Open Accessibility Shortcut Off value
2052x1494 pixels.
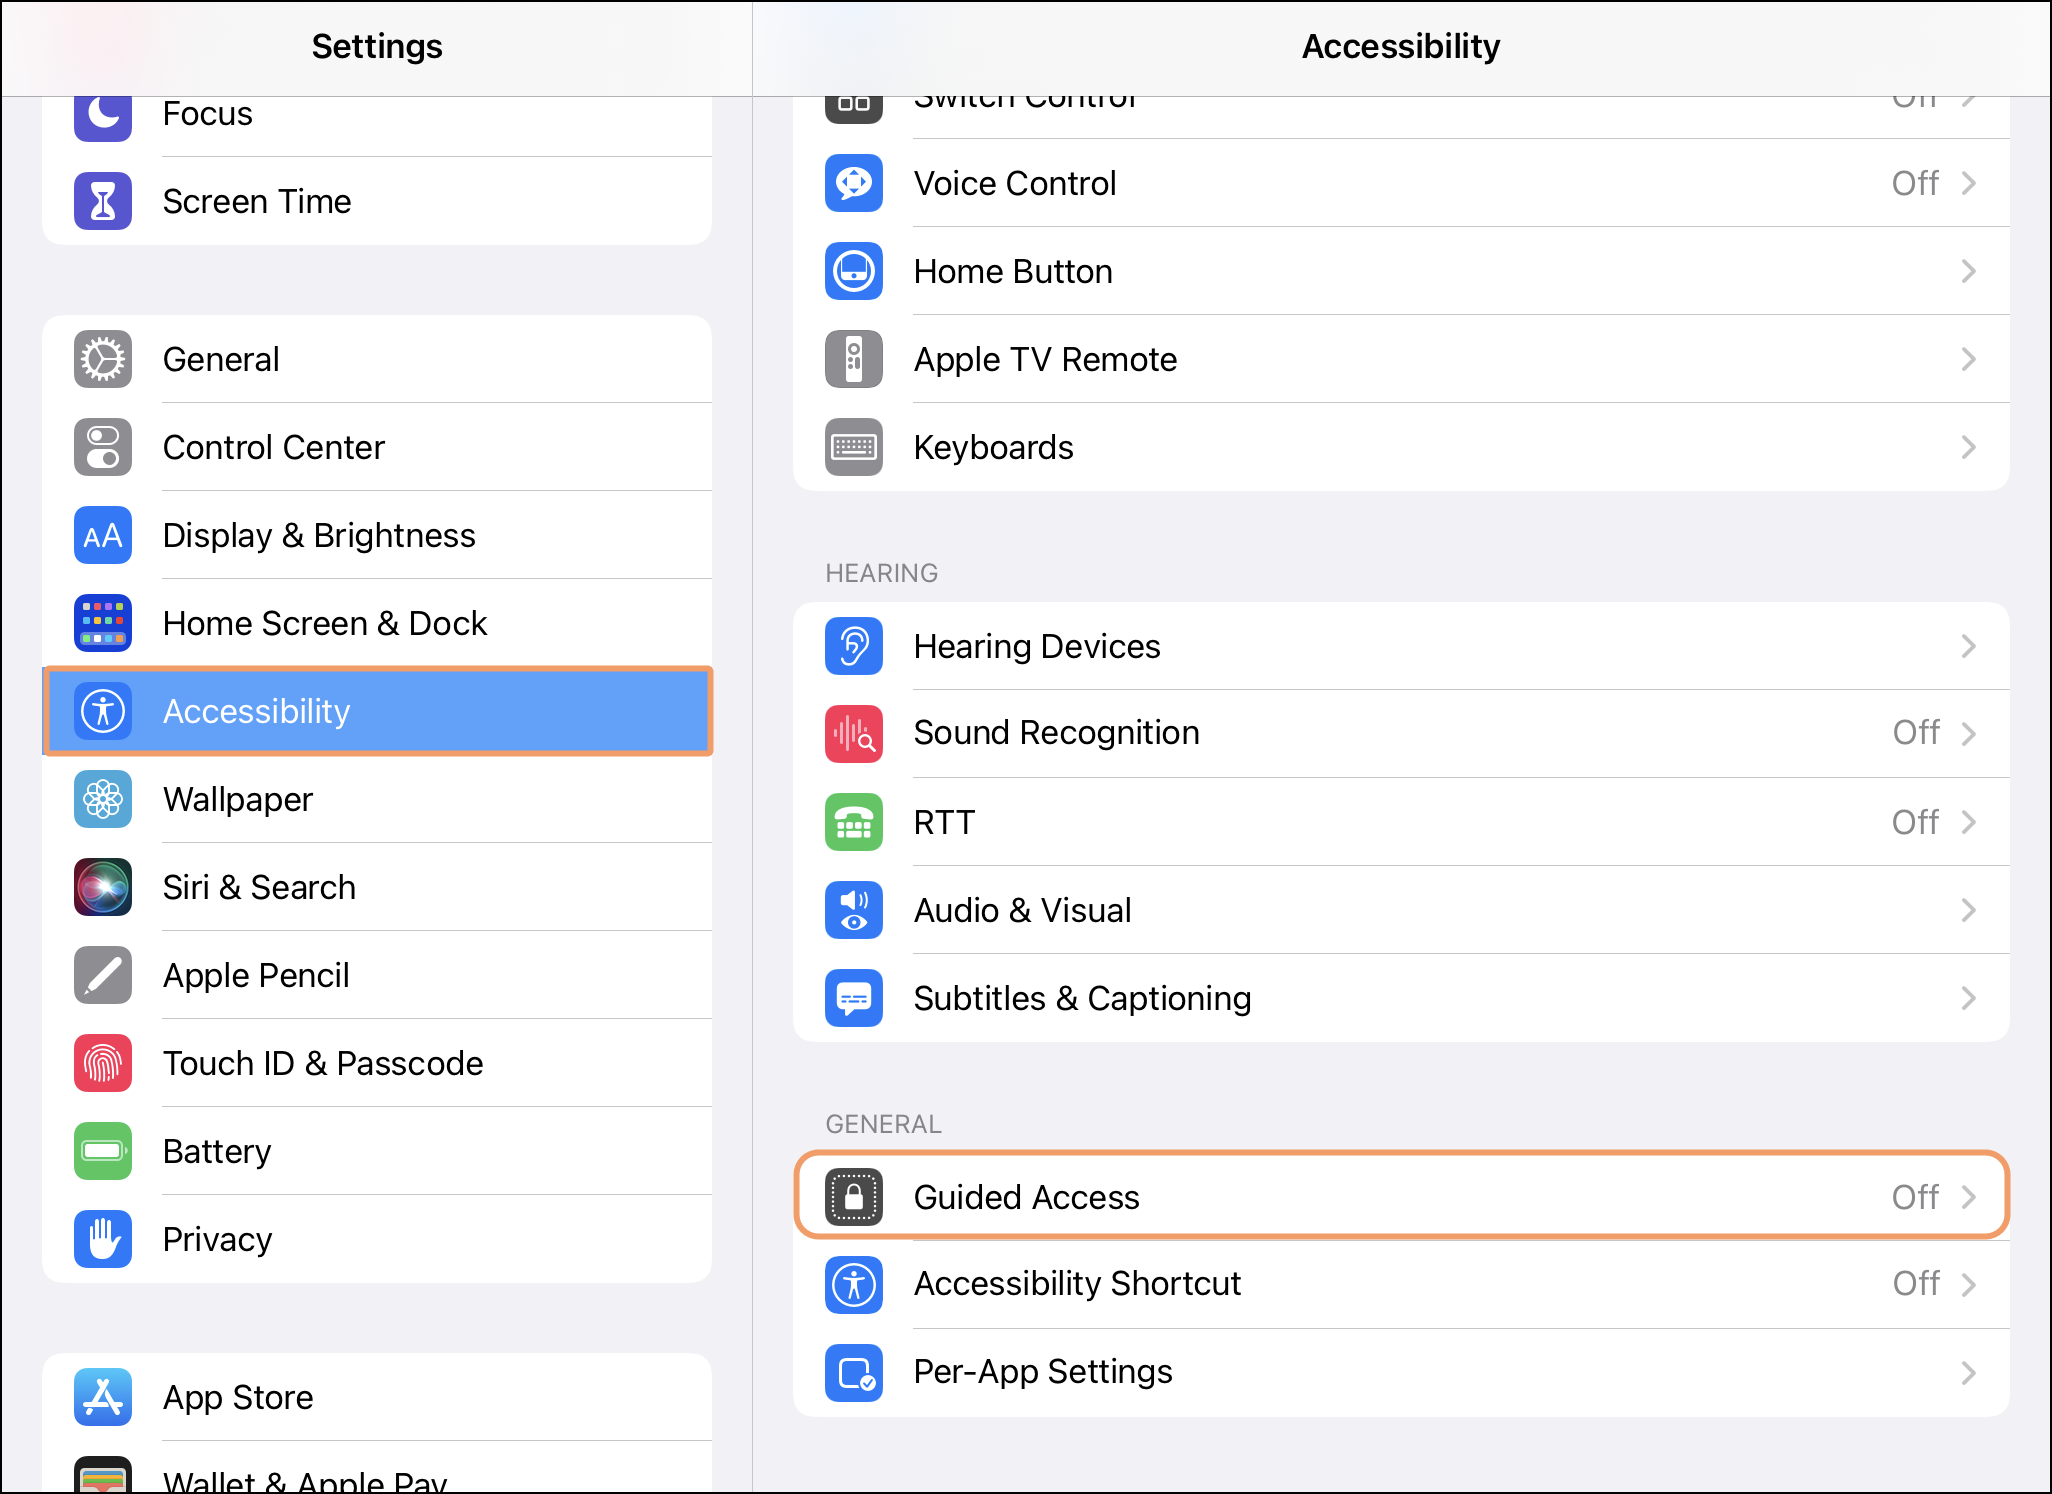coord(1915,1284)
